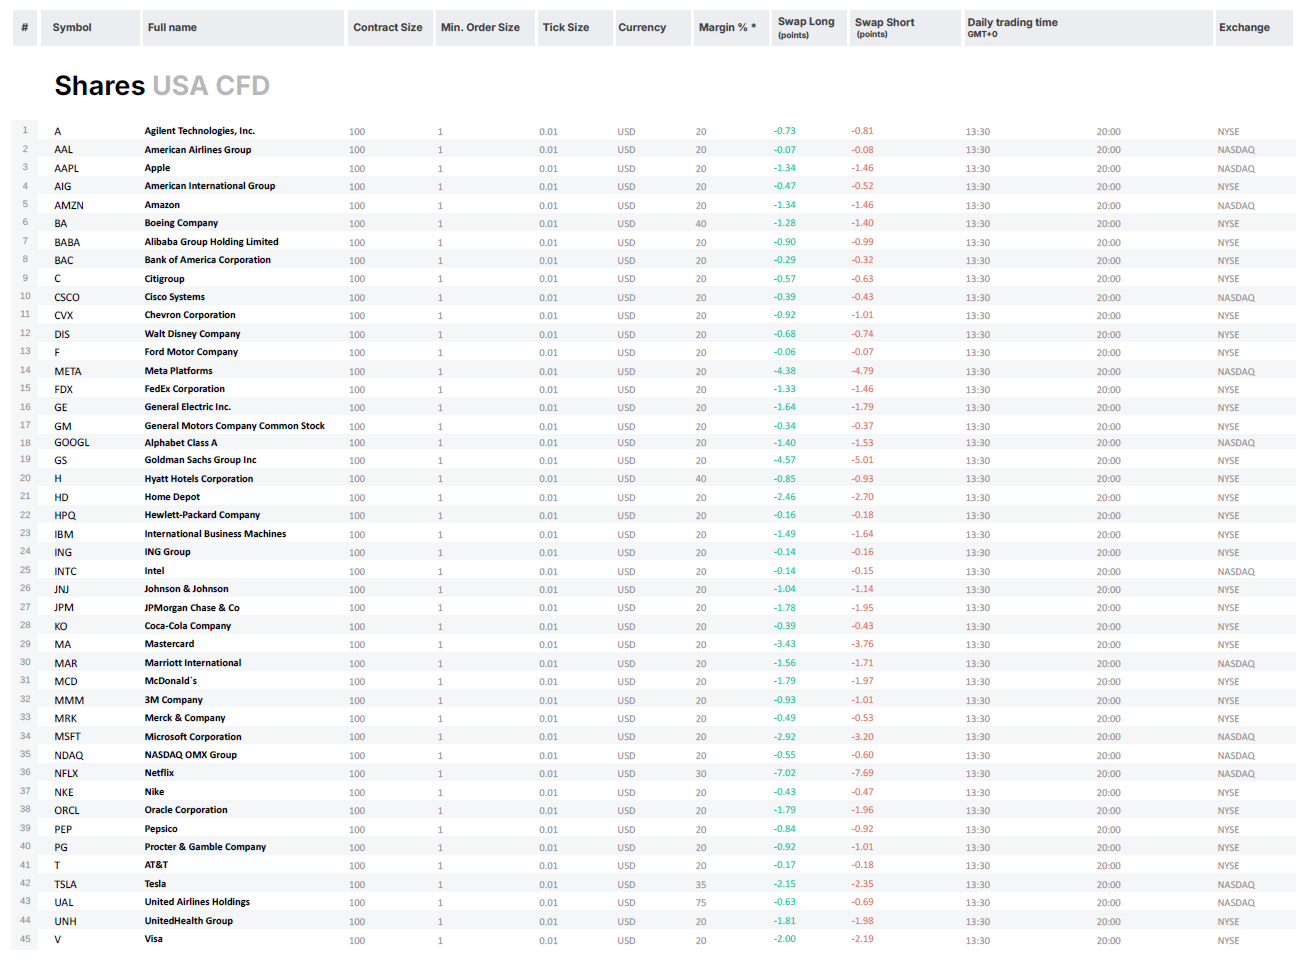Select the NKE symbol
The image size is (1304, 961).
coord(64,793)
